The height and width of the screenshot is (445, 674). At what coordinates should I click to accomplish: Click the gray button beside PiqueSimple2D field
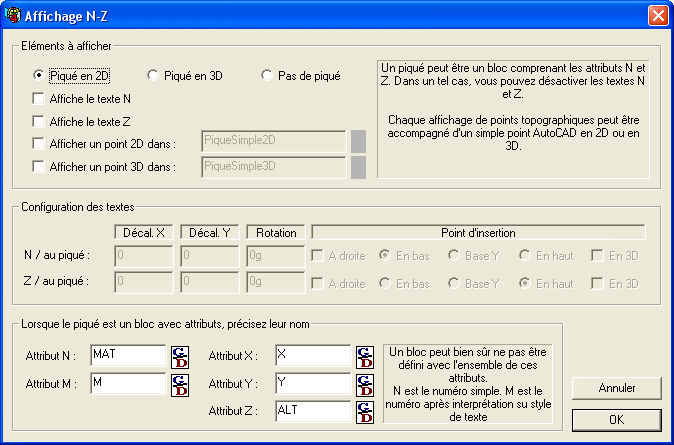point(358,141)
